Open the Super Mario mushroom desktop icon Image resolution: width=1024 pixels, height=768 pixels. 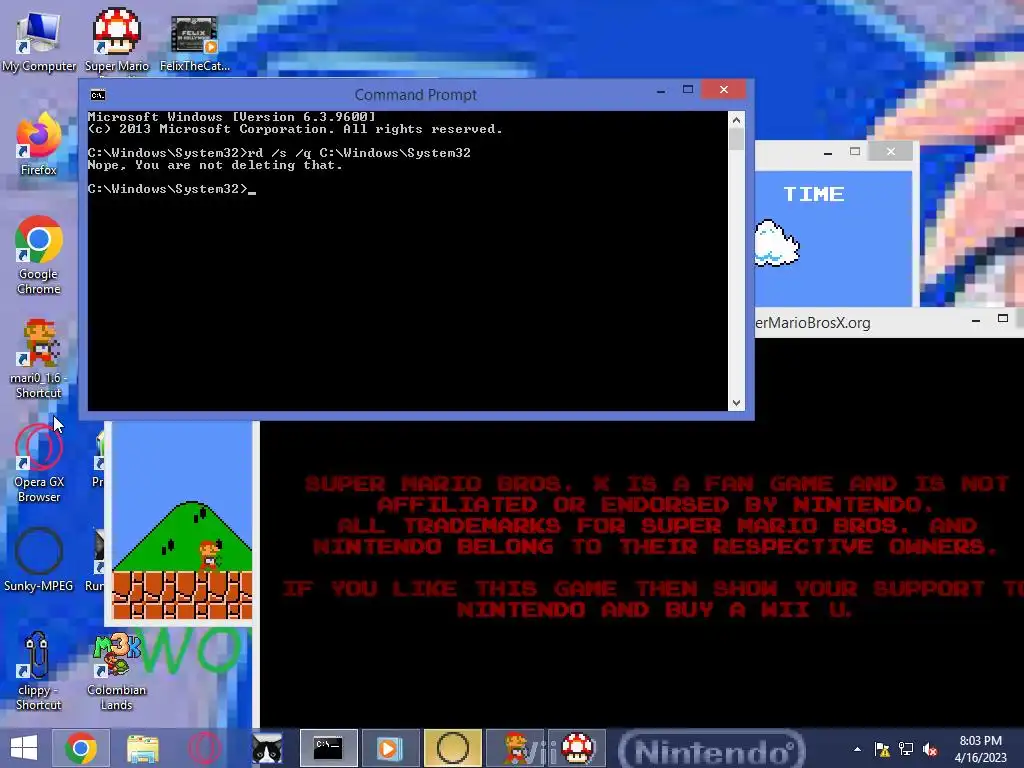tap(116, 40)
